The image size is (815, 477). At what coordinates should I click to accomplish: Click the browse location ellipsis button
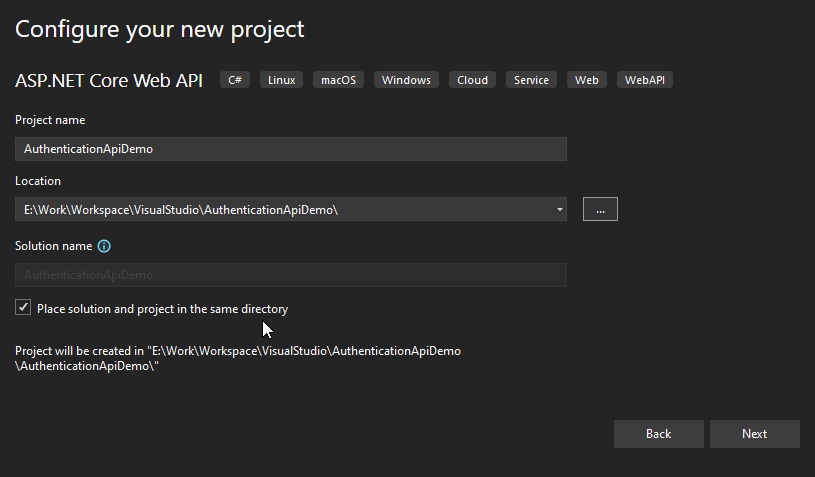tap(600, 209)
